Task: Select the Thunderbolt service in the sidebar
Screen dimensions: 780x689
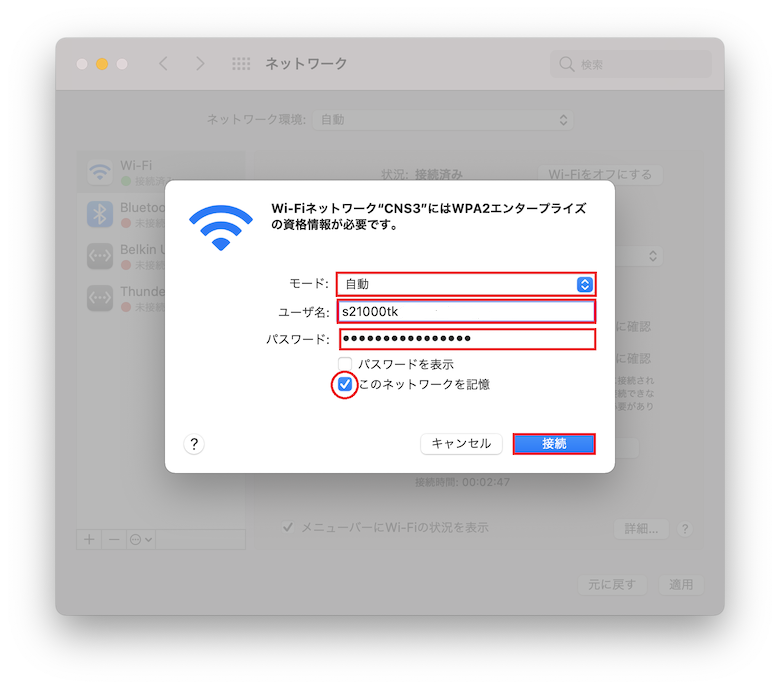Action: coord(126,298)
